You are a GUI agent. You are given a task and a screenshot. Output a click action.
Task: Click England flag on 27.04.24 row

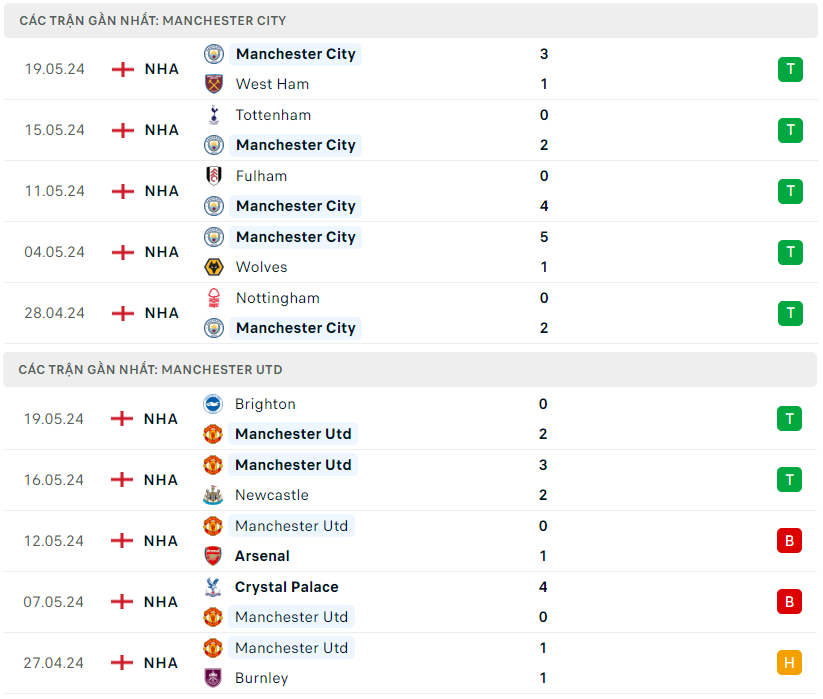coord(122,663)
